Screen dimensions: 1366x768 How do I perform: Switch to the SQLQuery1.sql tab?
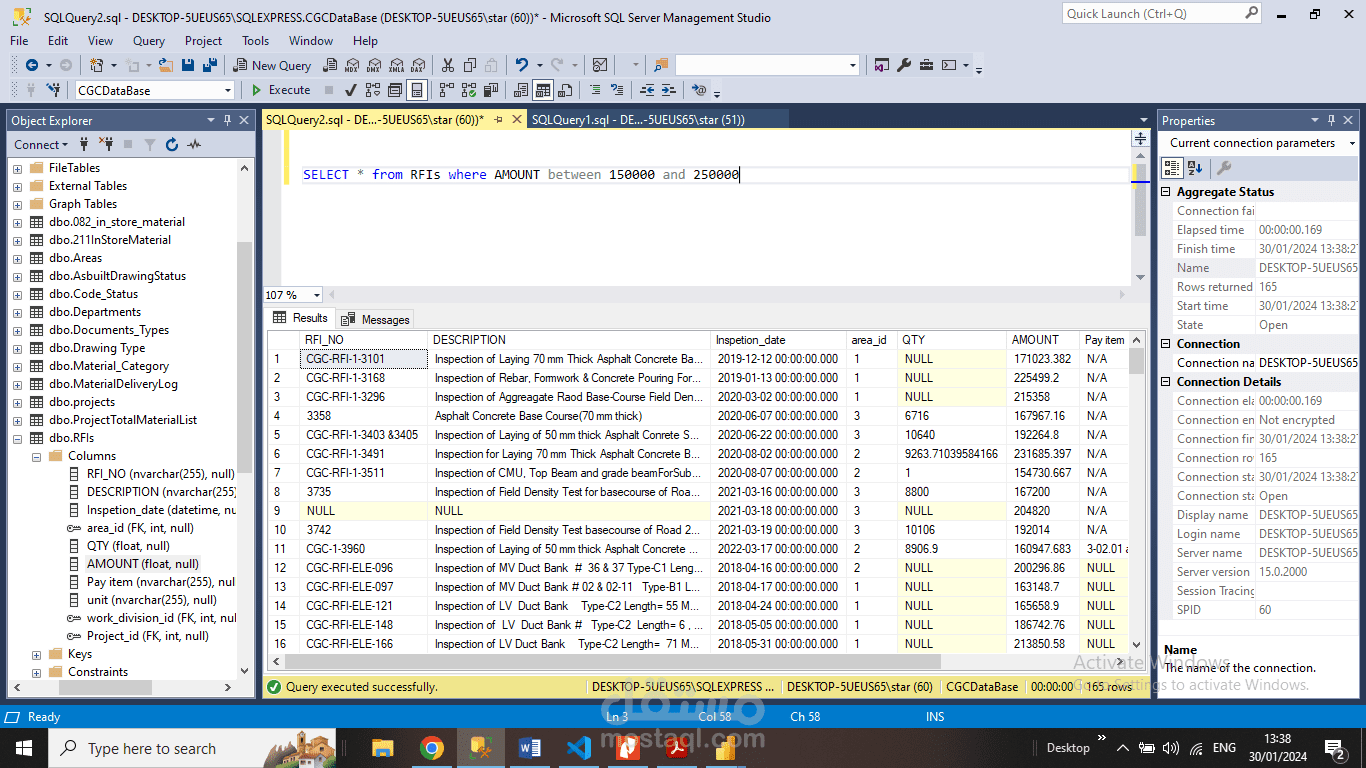pyautogui.click(x=638, y=120)
